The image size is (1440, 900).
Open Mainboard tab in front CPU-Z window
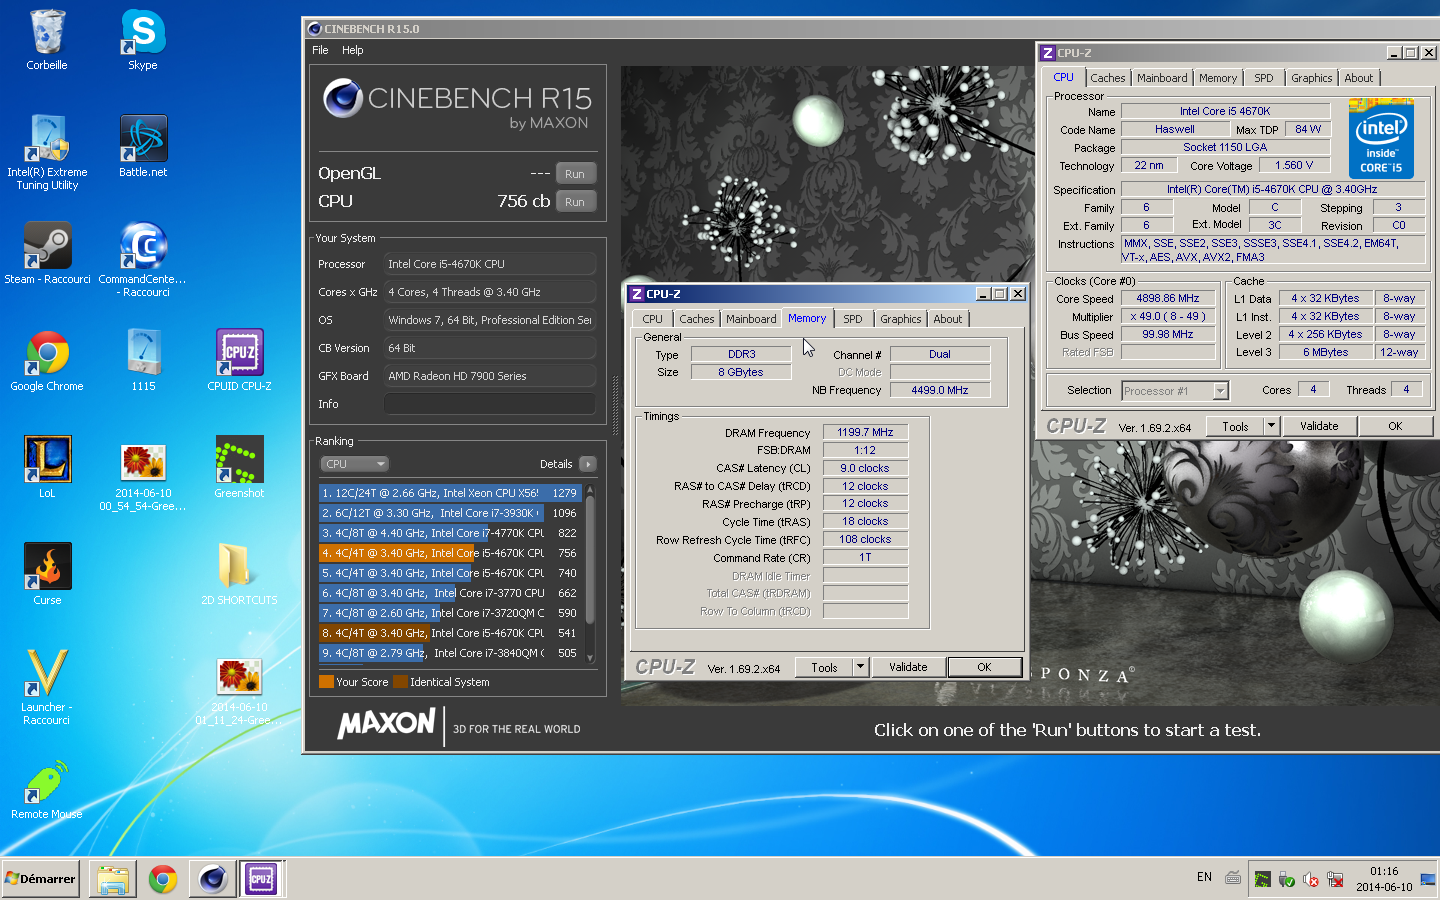click(x=751, y=319)
